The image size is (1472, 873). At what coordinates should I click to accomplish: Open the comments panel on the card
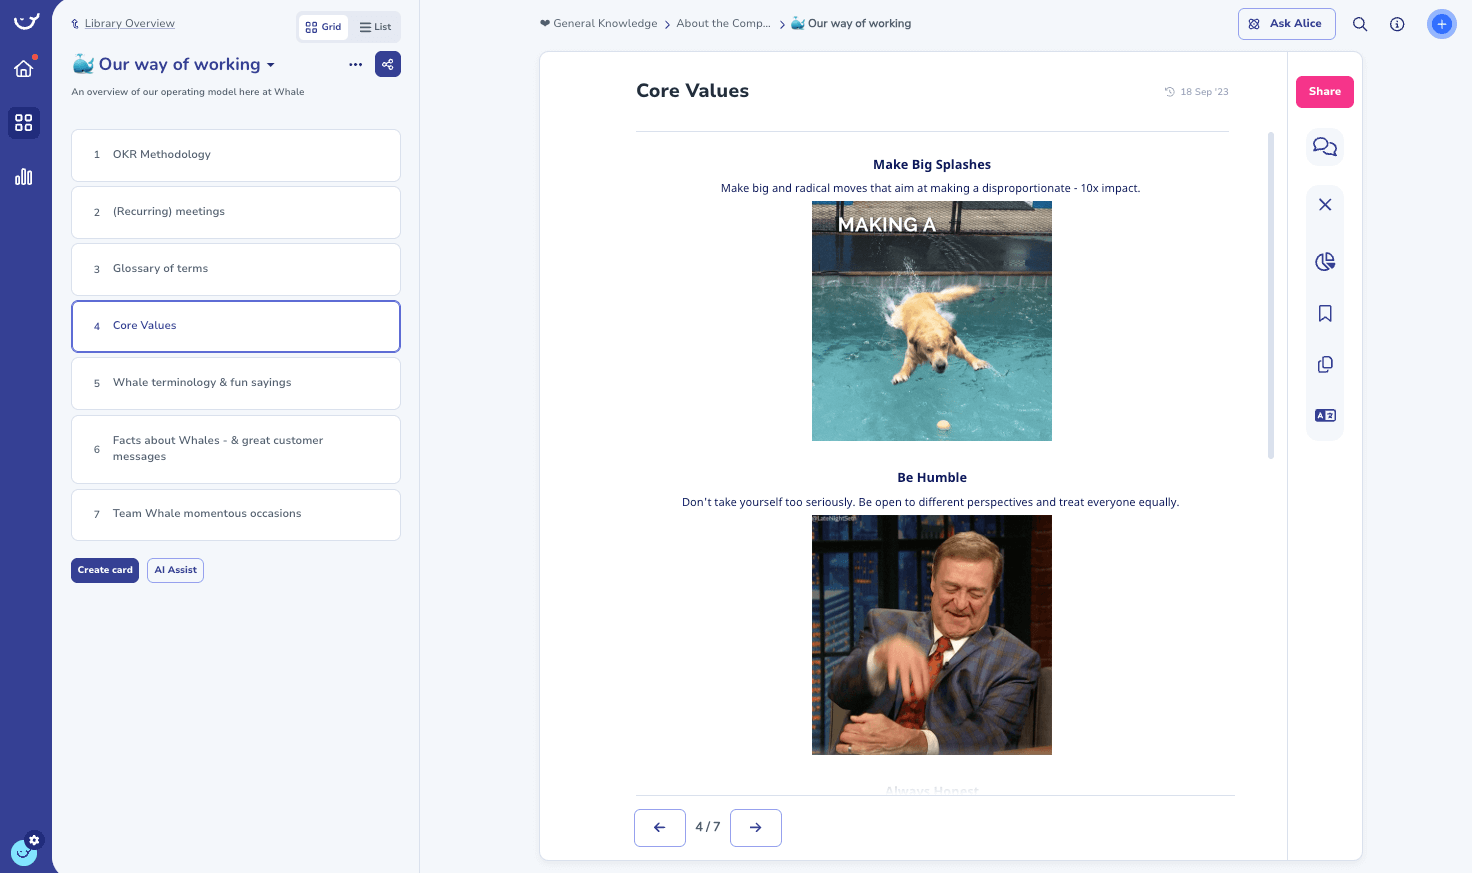[x=1324, y=147]
